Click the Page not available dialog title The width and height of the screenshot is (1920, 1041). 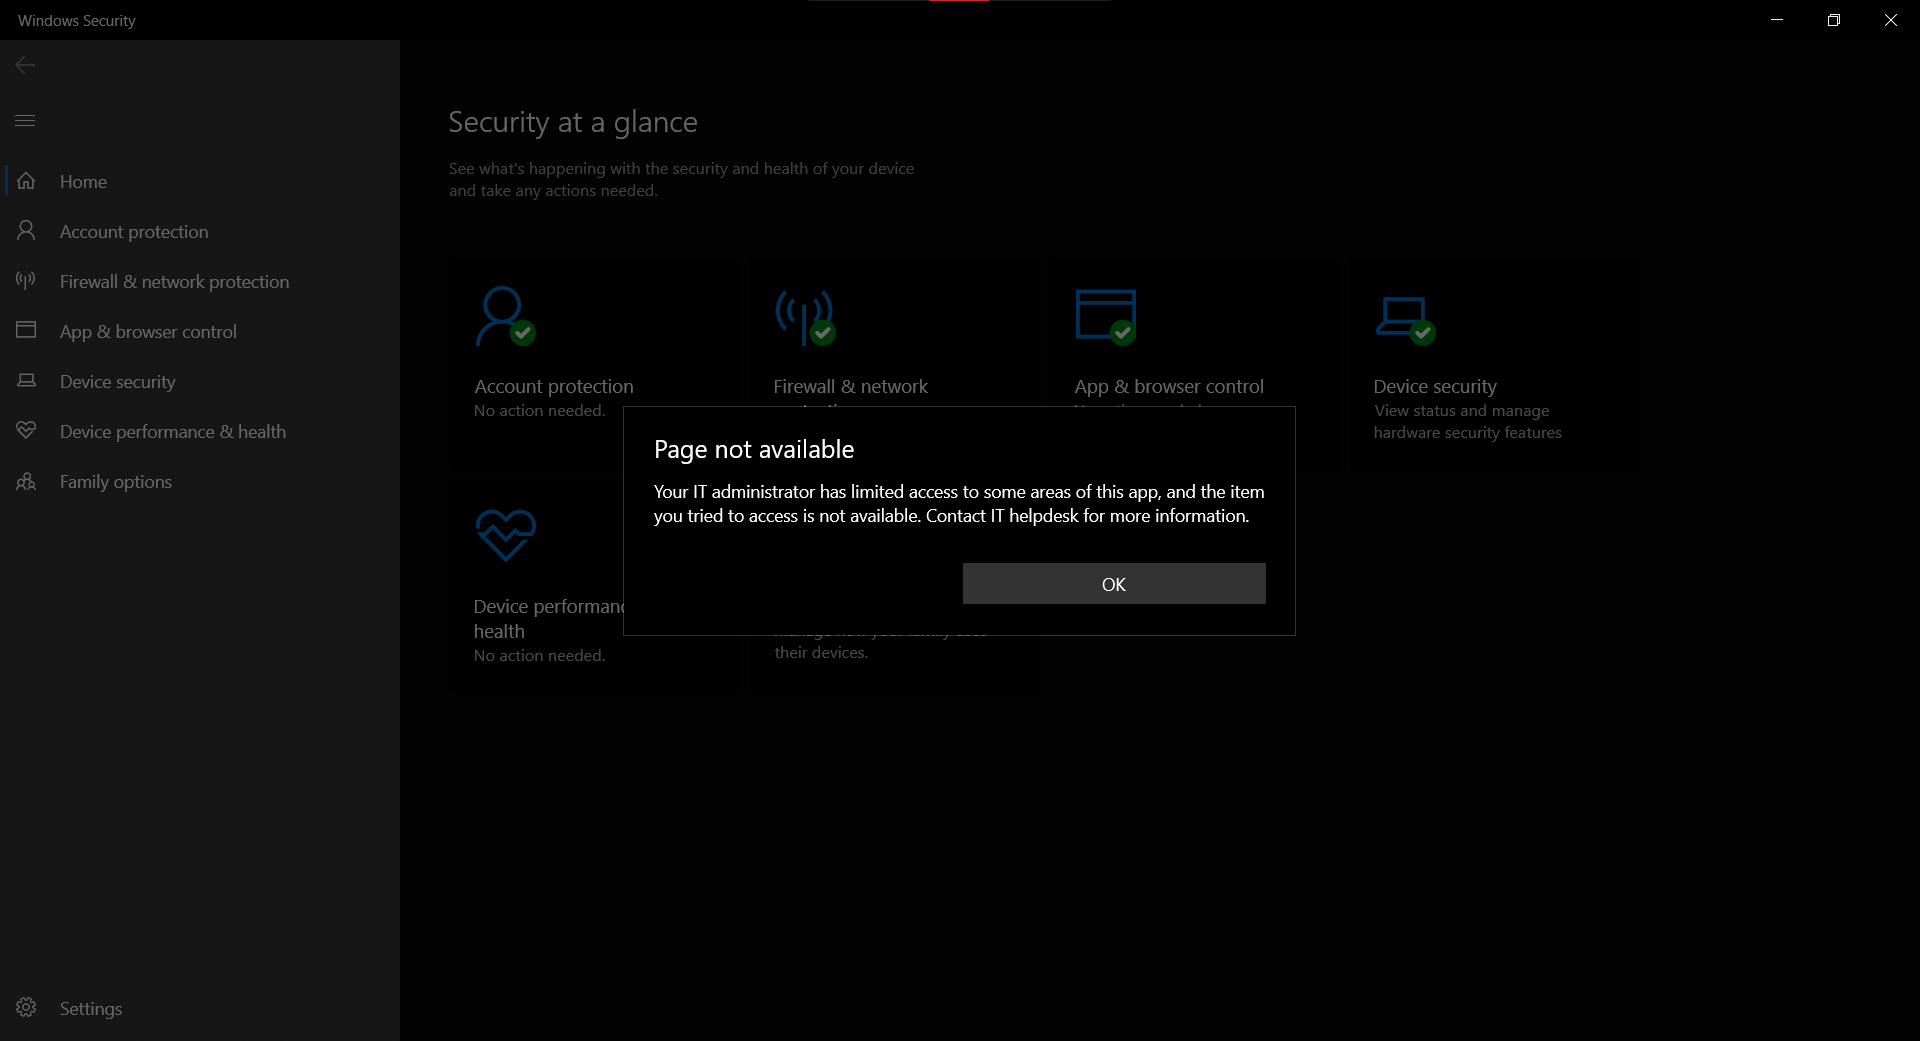pos(754,450)
